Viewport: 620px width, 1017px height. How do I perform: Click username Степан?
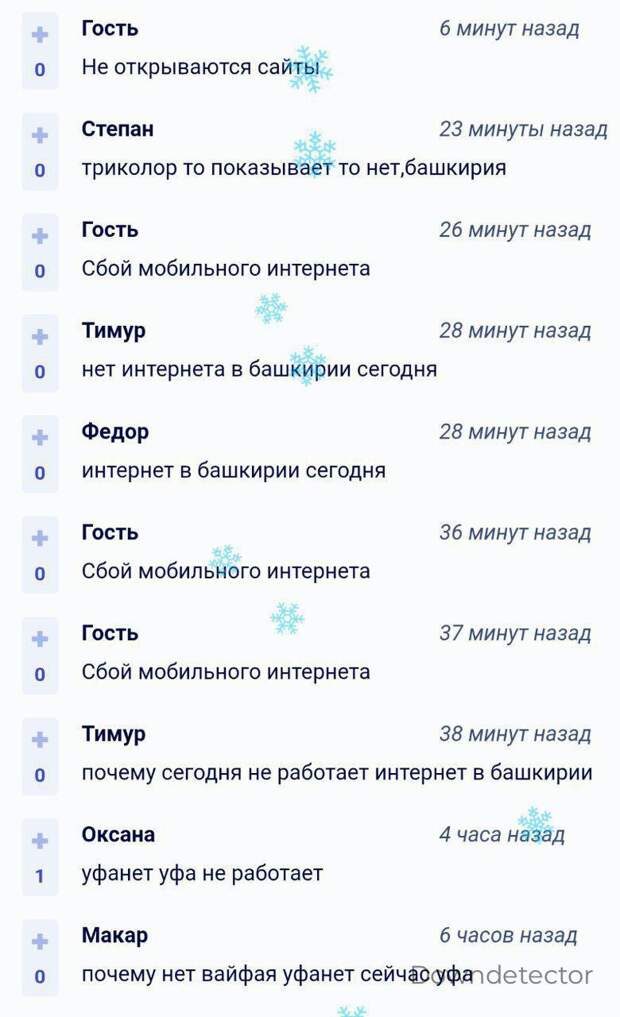(118, 129)
